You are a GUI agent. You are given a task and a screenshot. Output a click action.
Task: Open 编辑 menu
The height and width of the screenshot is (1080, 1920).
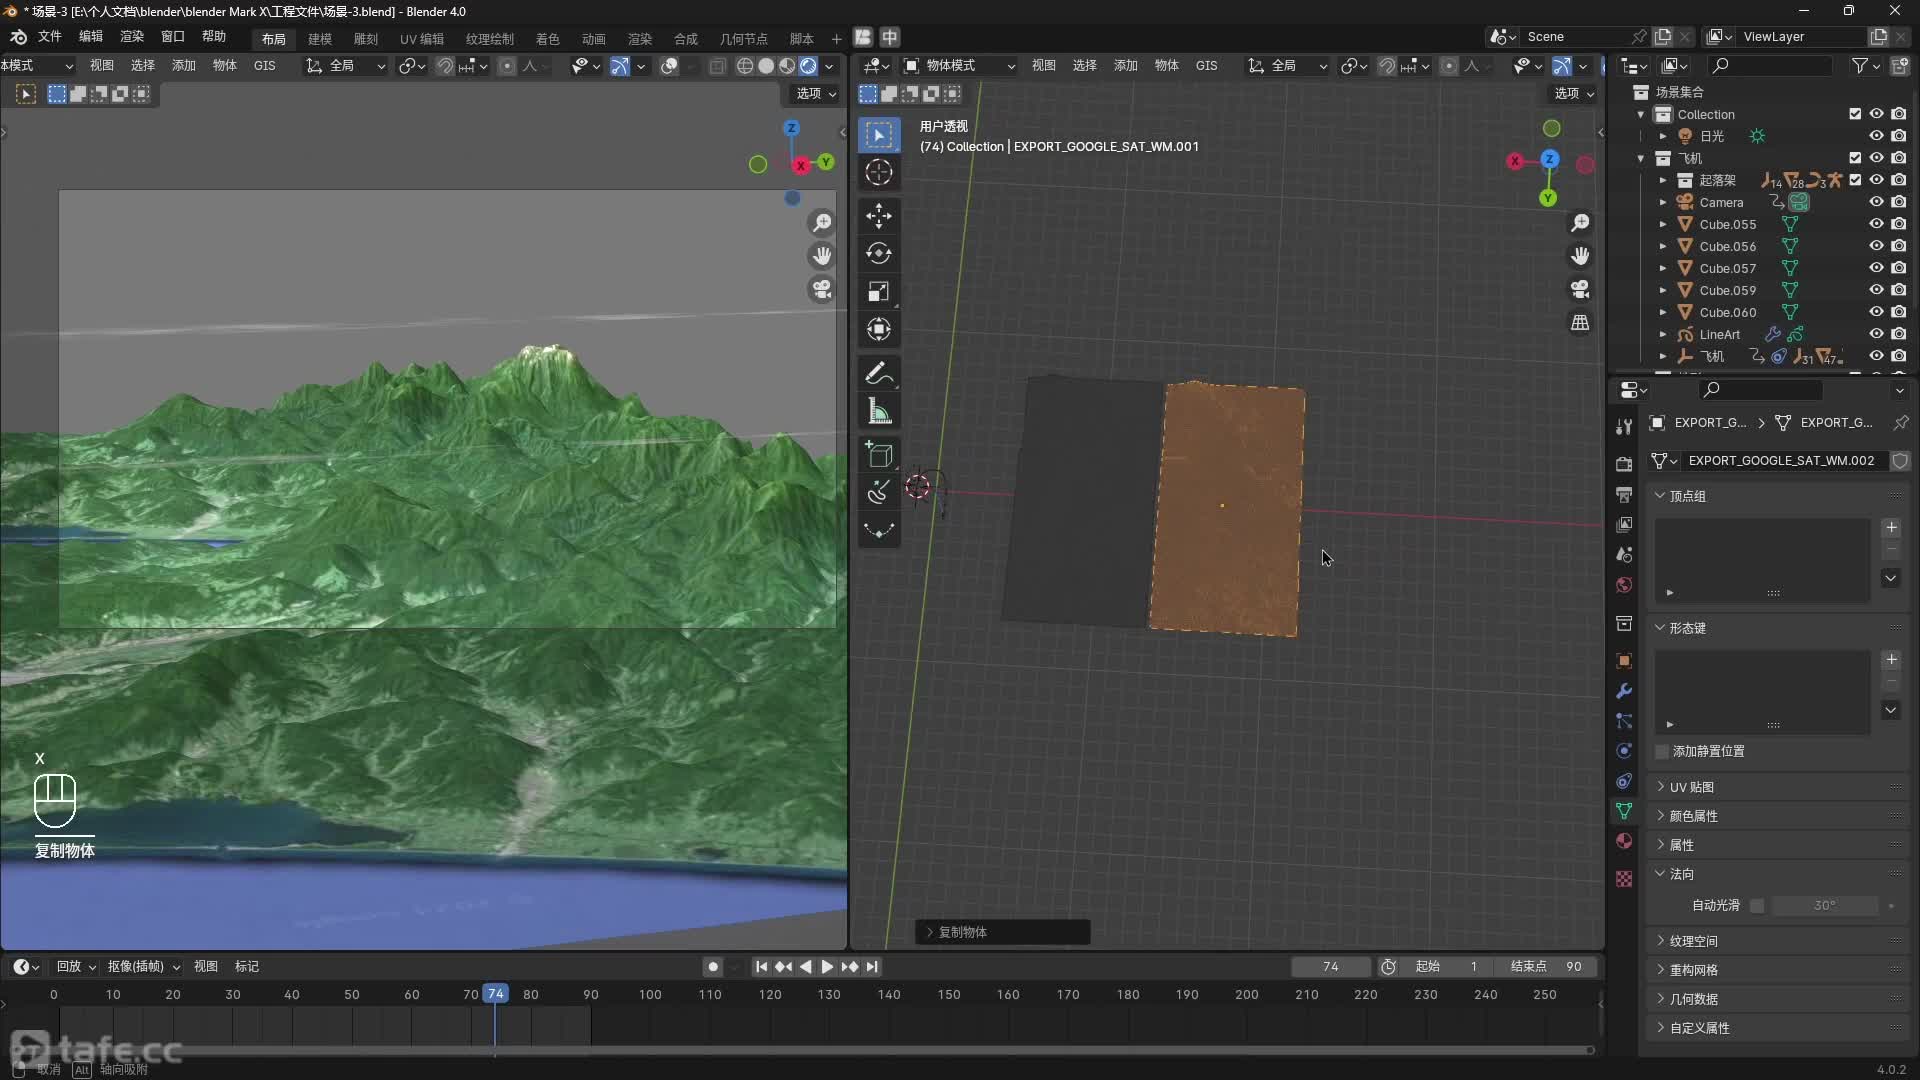pos(91,36)
